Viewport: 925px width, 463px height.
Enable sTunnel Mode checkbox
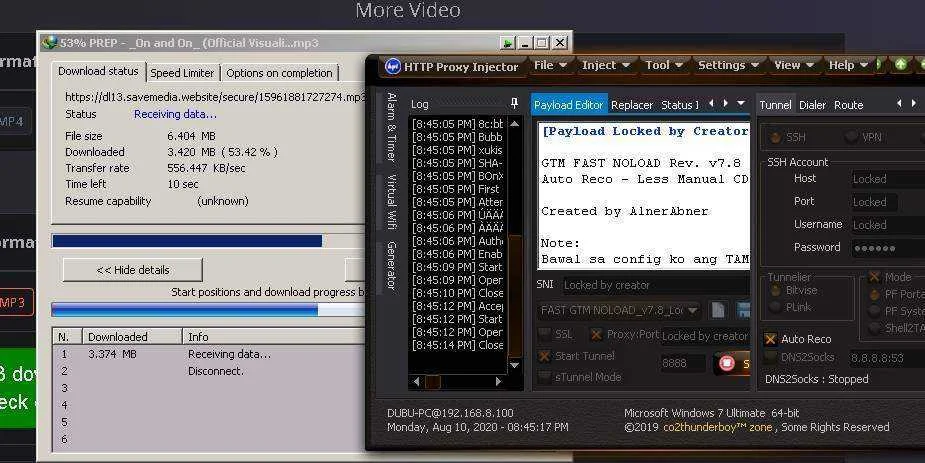pos(544,377)
